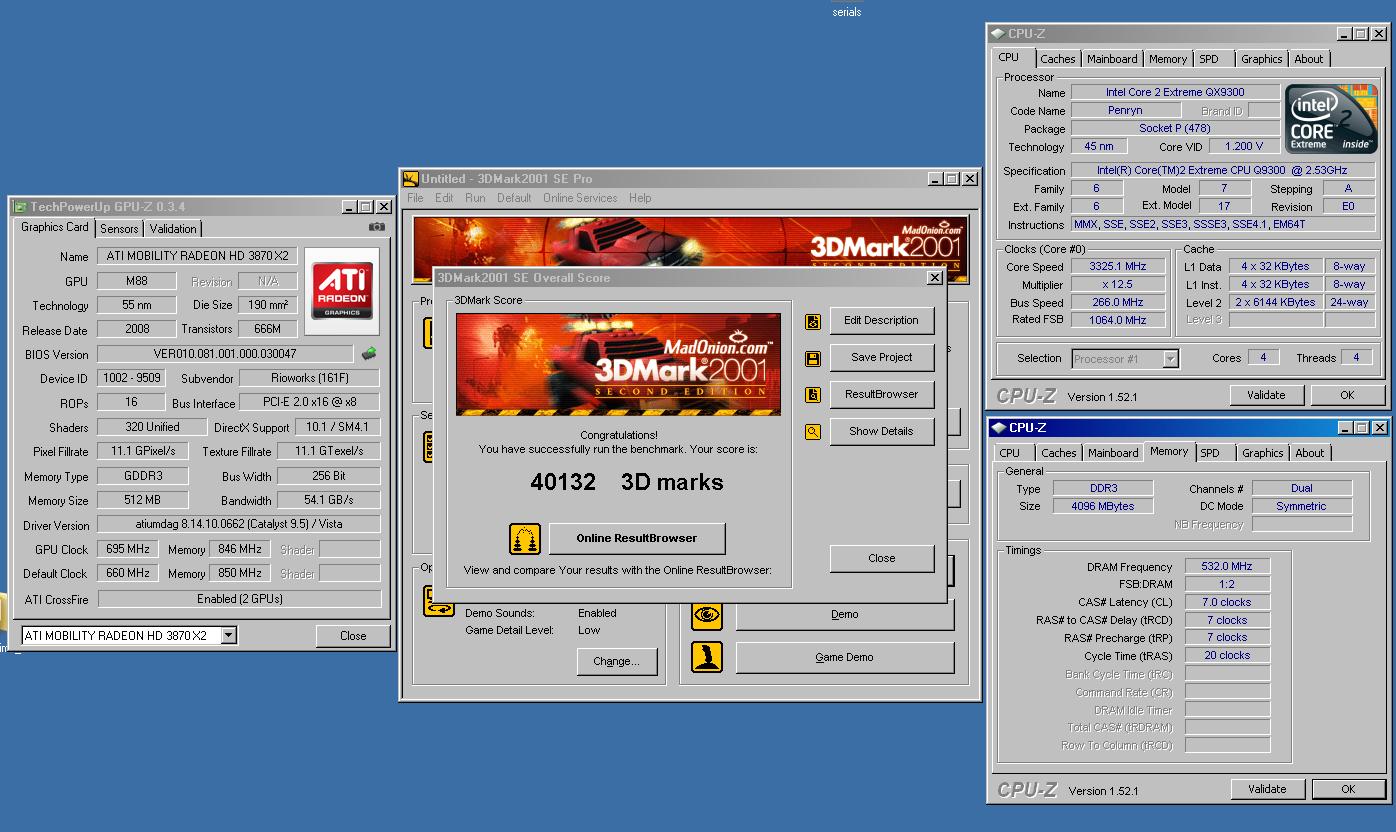
Task: Click OK in the CPU-Z memory timings window
Action: [1347, 789]
